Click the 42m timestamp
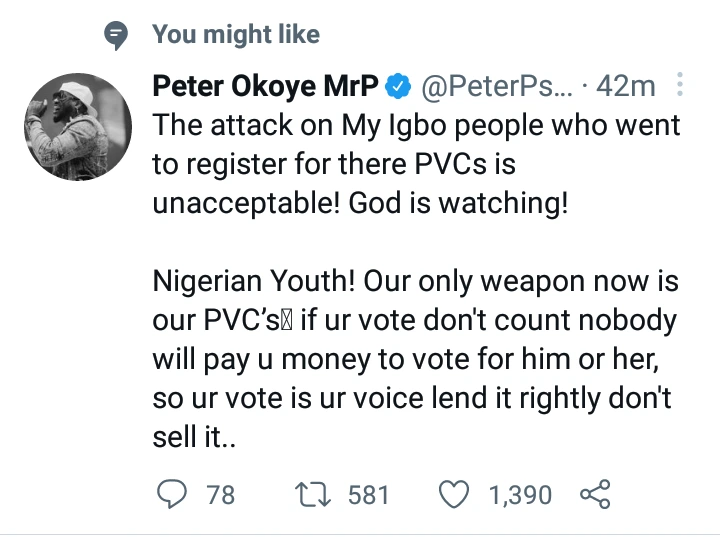The width and height of the screenshot is (720, 540). 626,87
